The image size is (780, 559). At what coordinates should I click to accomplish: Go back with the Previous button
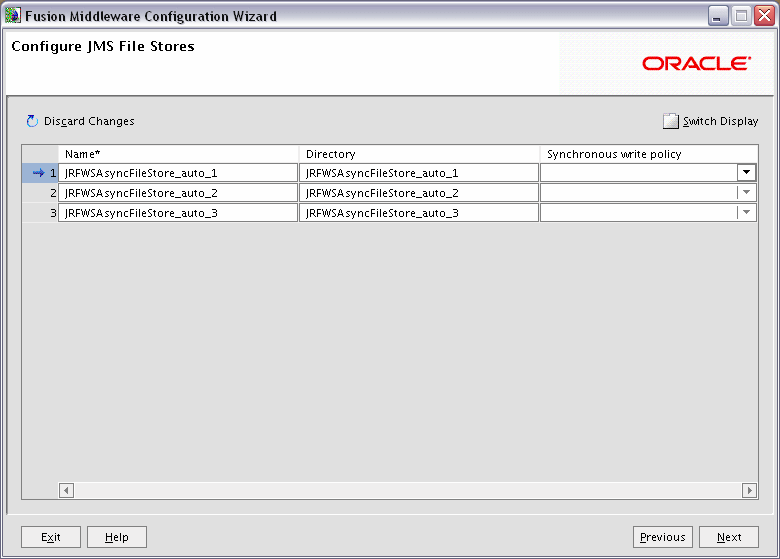663,537
